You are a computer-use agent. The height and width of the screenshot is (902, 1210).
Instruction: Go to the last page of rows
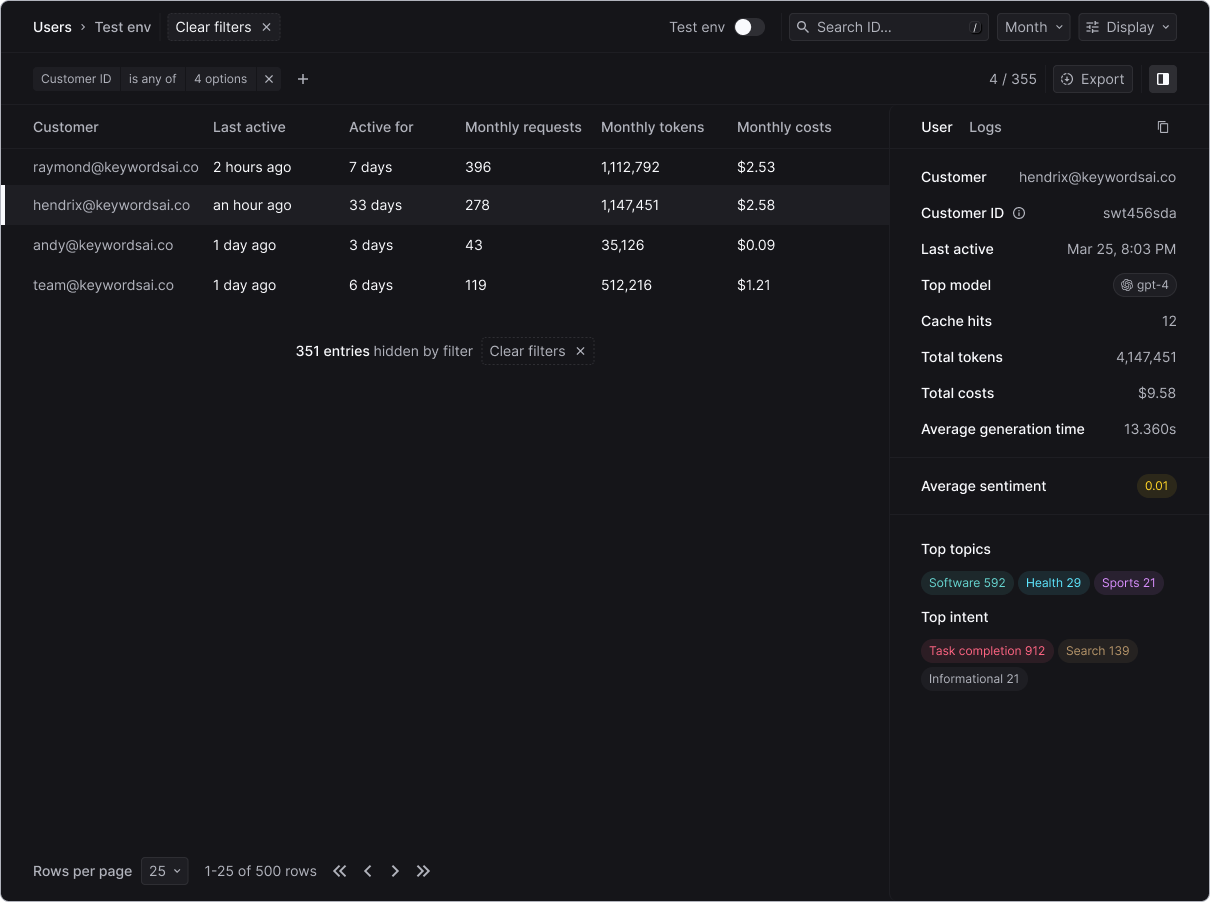tap(423, 871)
